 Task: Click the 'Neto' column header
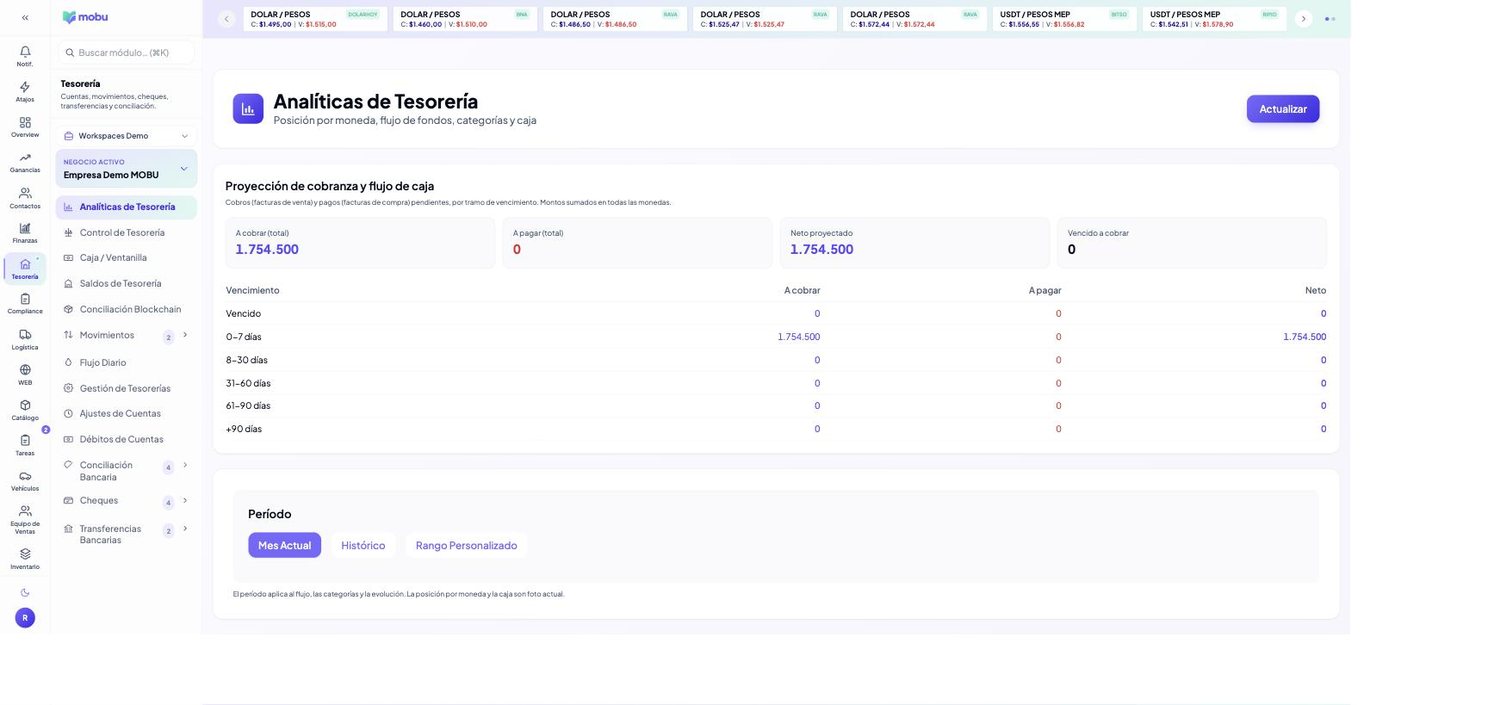[x=1316, y=290]
